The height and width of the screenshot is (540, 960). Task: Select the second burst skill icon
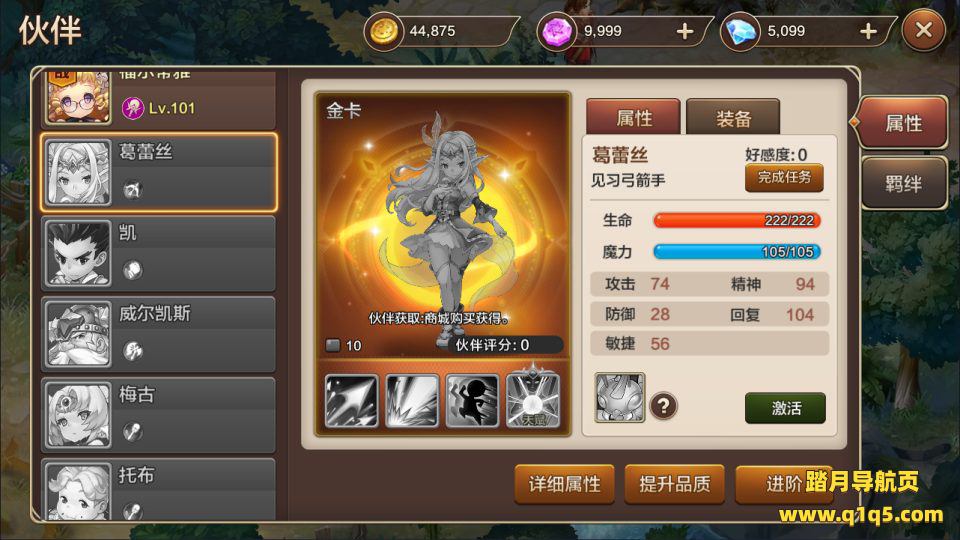click(x=412, y=400)
